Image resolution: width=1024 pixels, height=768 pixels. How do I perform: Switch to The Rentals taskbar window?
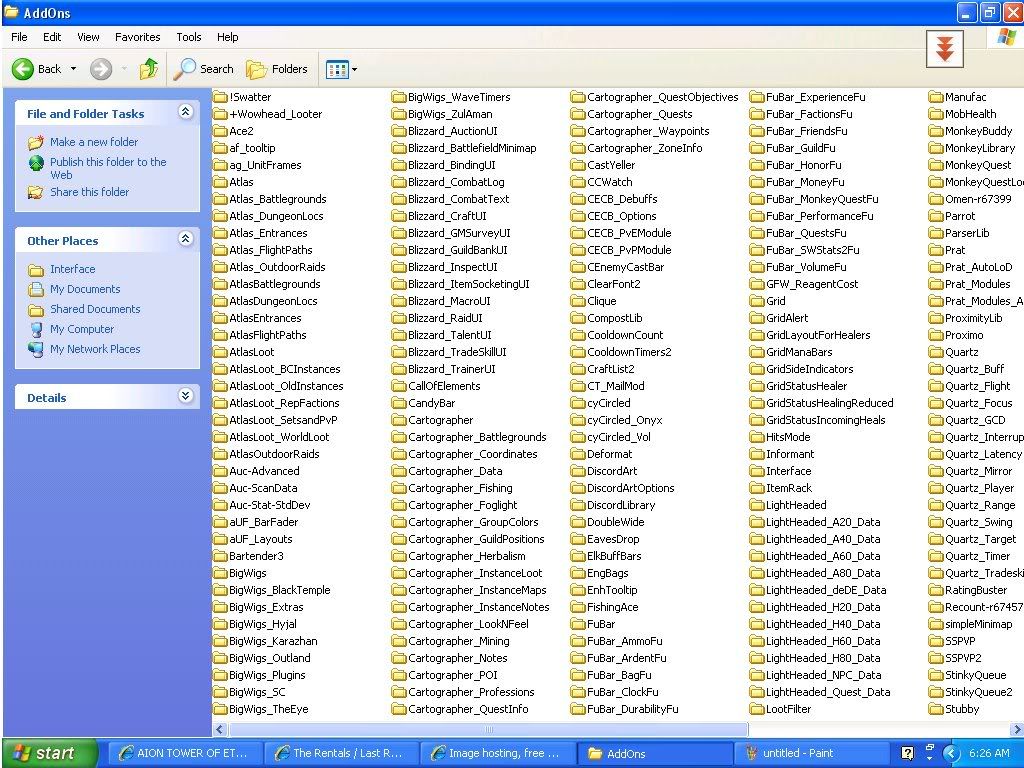340,753
